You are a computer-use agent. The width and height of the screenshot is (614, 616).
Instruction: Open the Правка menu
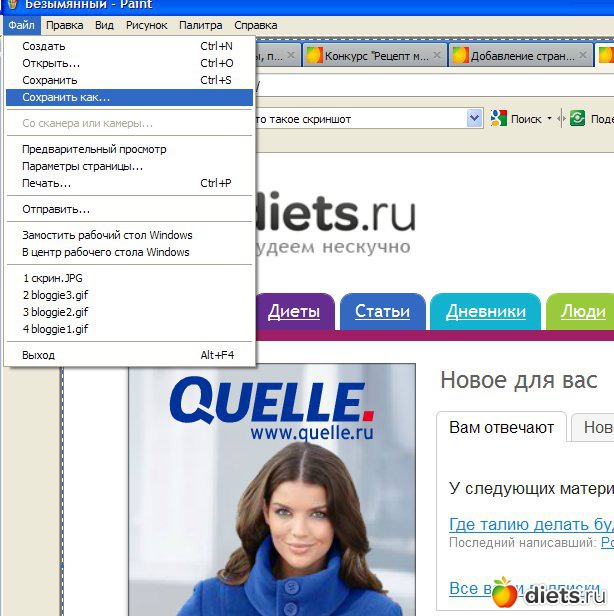65,25
